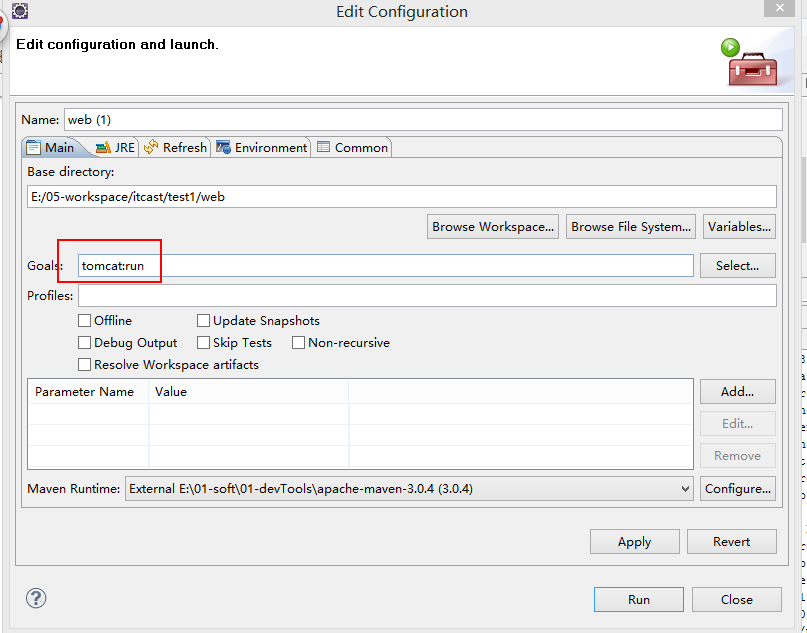
Task: Click into the Profiles text field
Action: click(x=427, y=296)
